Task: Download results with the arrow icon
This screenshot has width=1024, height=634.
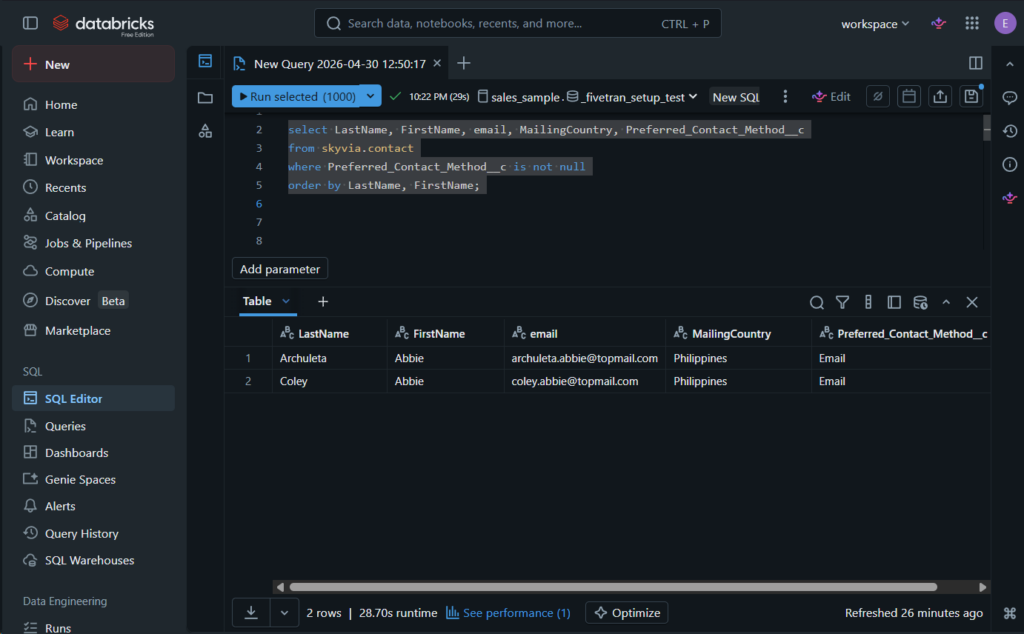Action: (x=251, y=612)
